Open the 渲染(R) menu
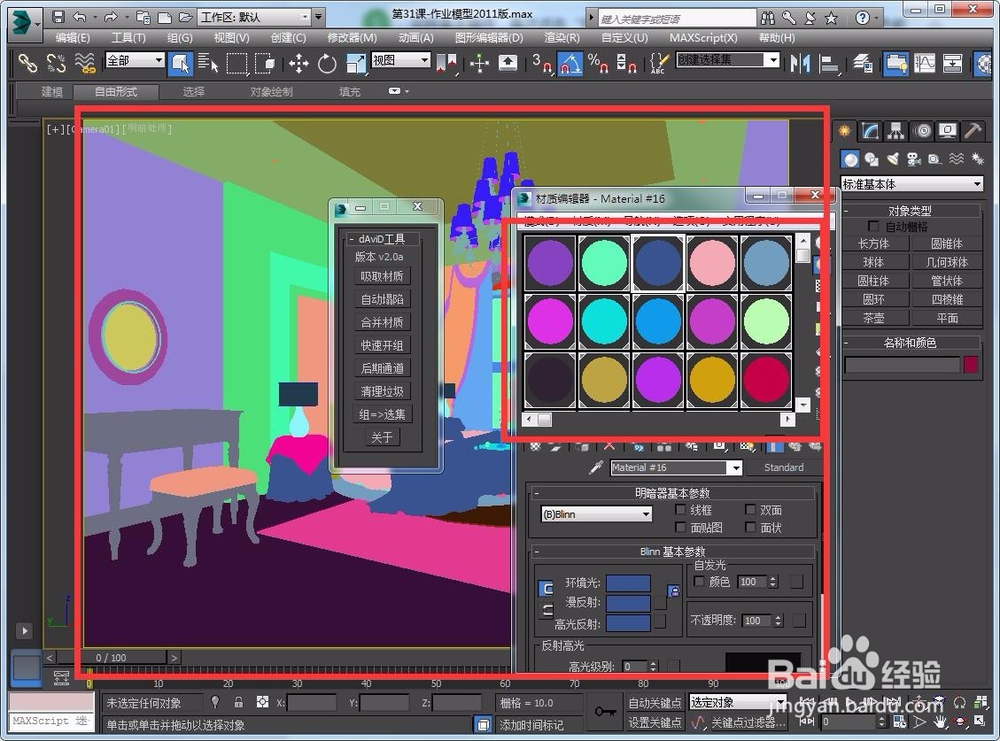 click(x=562, y=38)
